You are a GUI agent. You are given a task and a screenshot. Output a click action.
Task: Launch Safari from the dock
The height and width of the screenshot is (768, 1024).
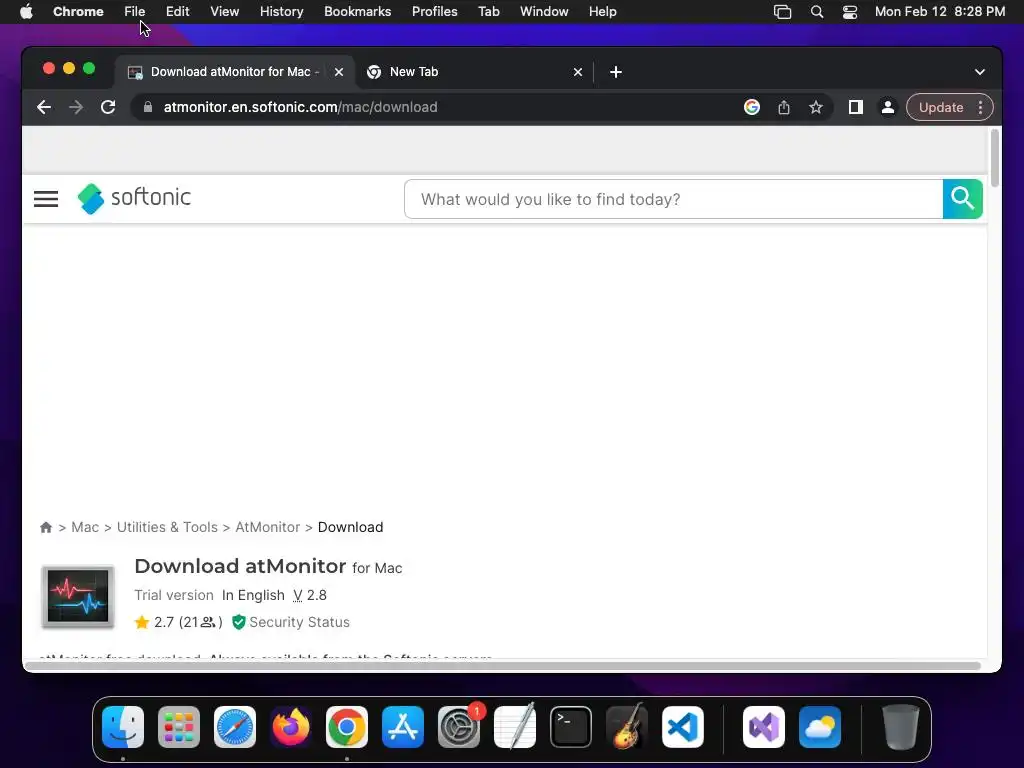[235, 727]
